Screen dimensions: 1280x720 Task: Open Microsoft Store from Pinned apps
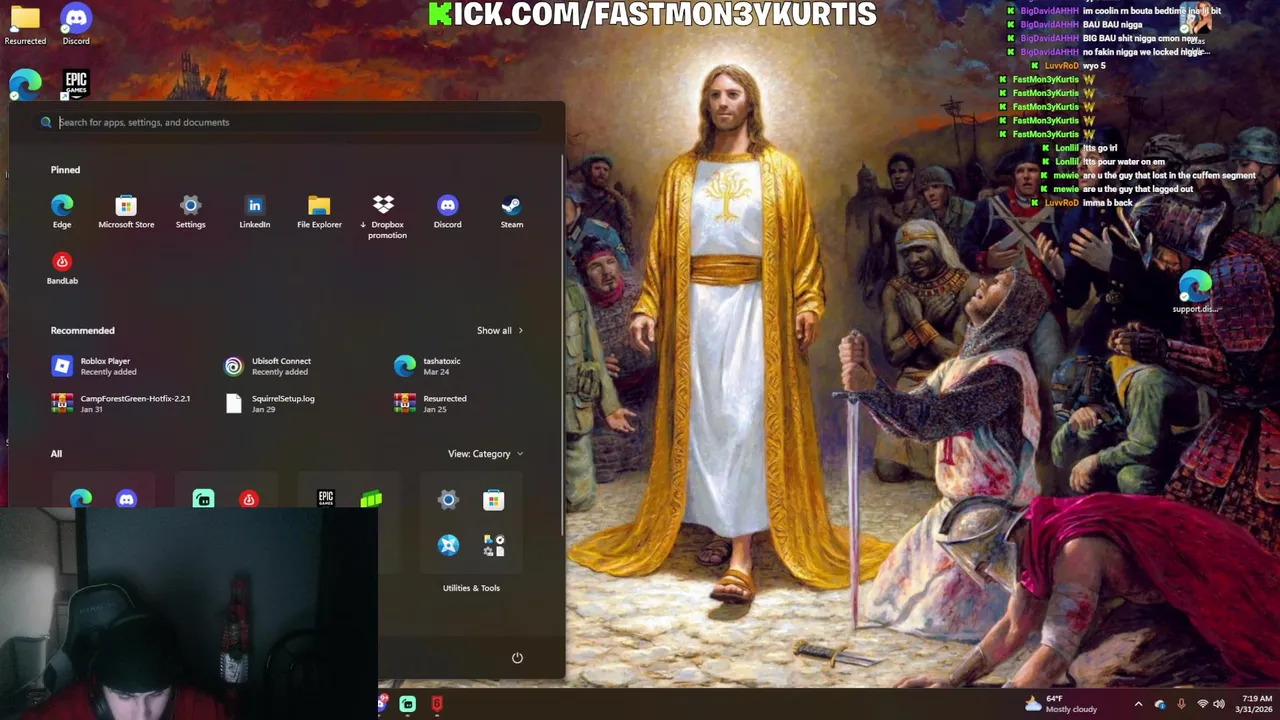coord(126,211)
